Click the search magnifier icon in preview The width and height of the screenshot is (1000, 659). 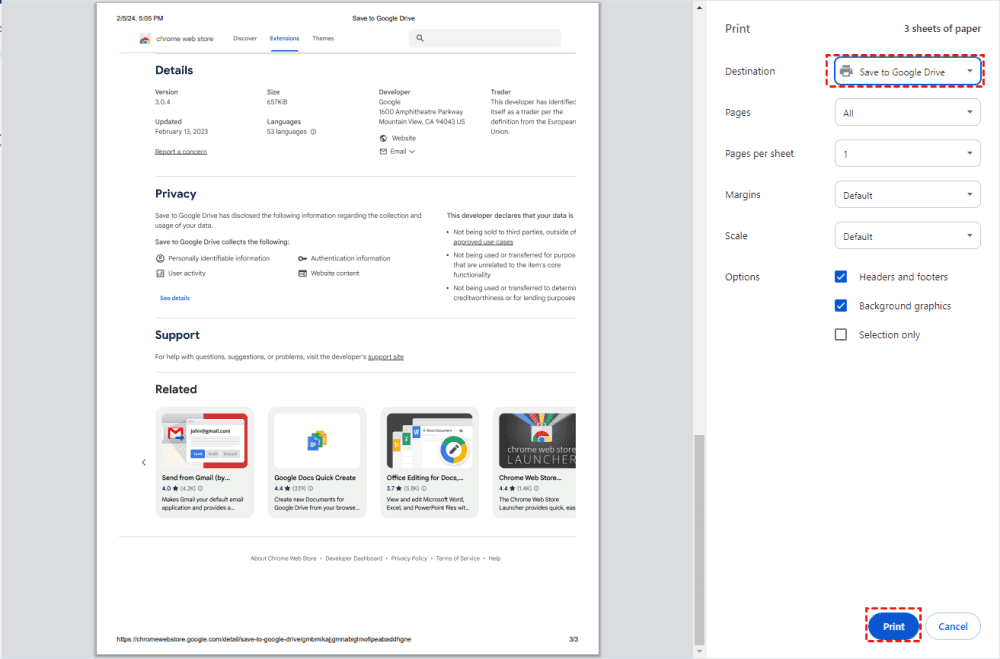420,38
